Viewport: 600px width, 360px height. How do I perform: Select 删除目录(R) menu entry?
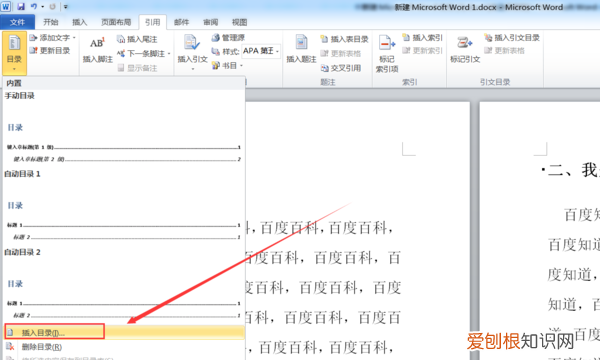pos(124,347)
